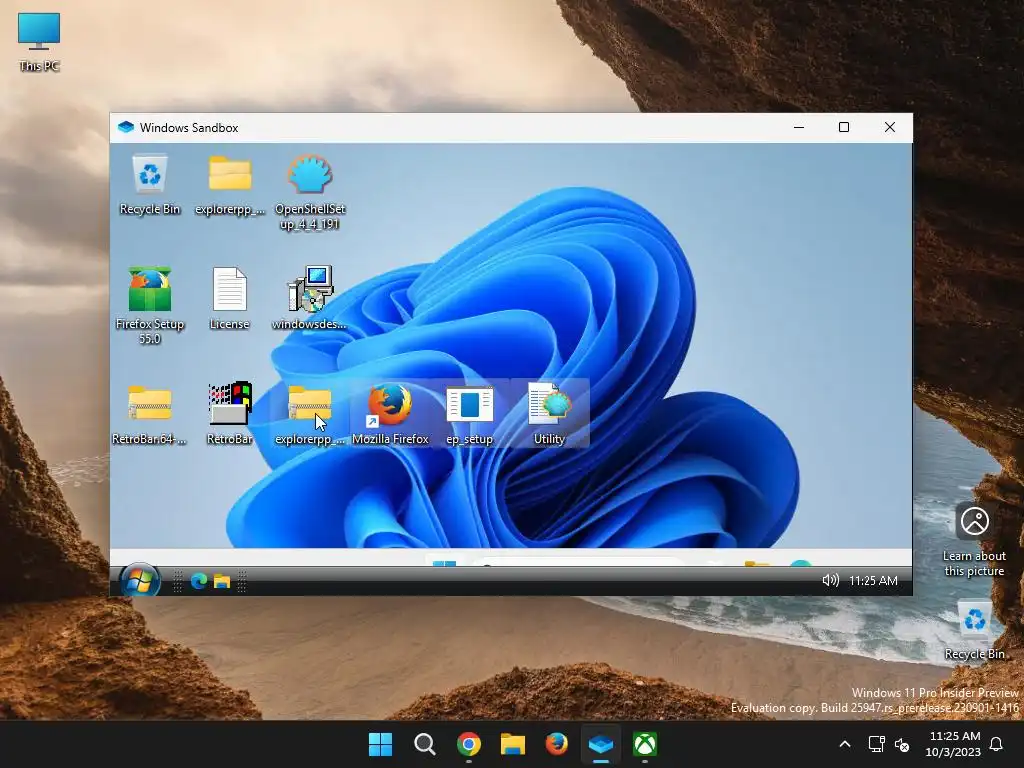The height and width of the screenshot is (768, 1024).
Task: Click the 11:25 AM clock in Sandbox taskbar
Action: pyautogui.click(x=873, y=581)
